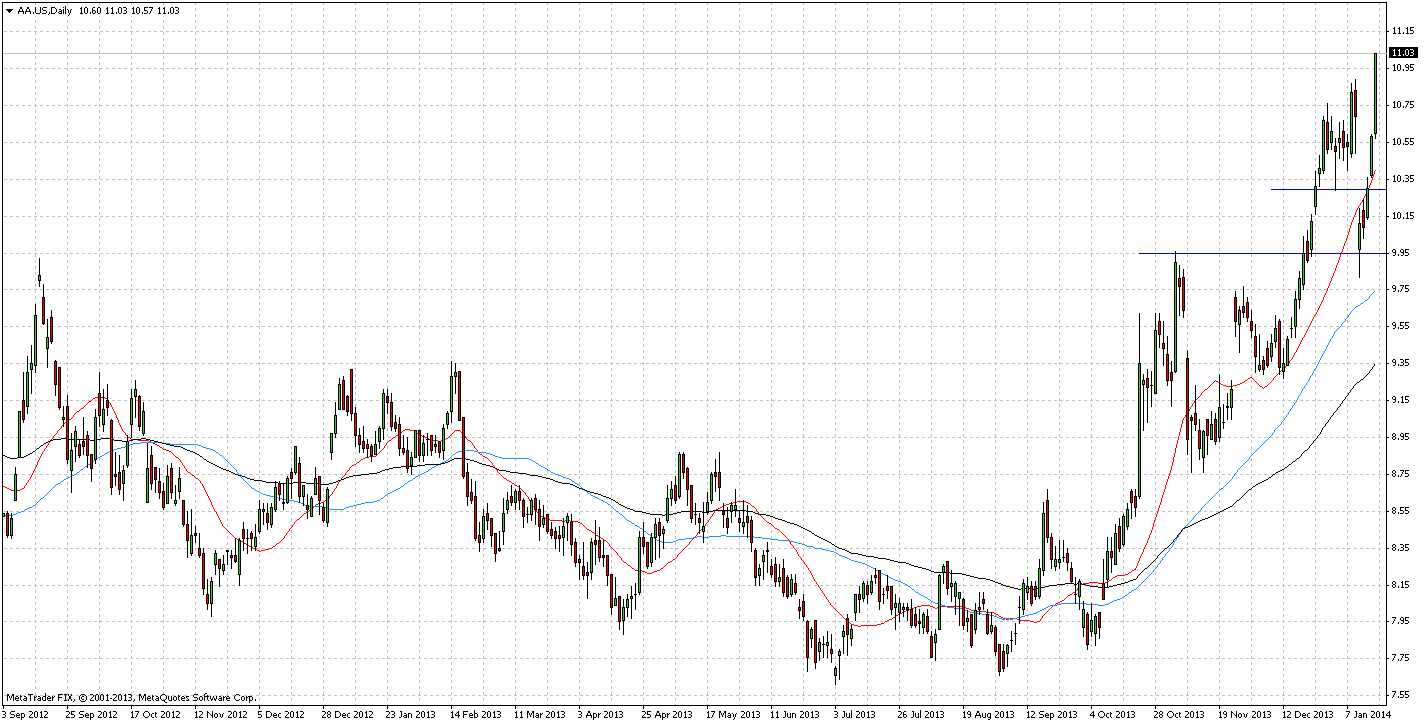Select the AA.US,Daily chart title text
The image size is (1426, 723).
pyautogui.click(x=43, y=9)
